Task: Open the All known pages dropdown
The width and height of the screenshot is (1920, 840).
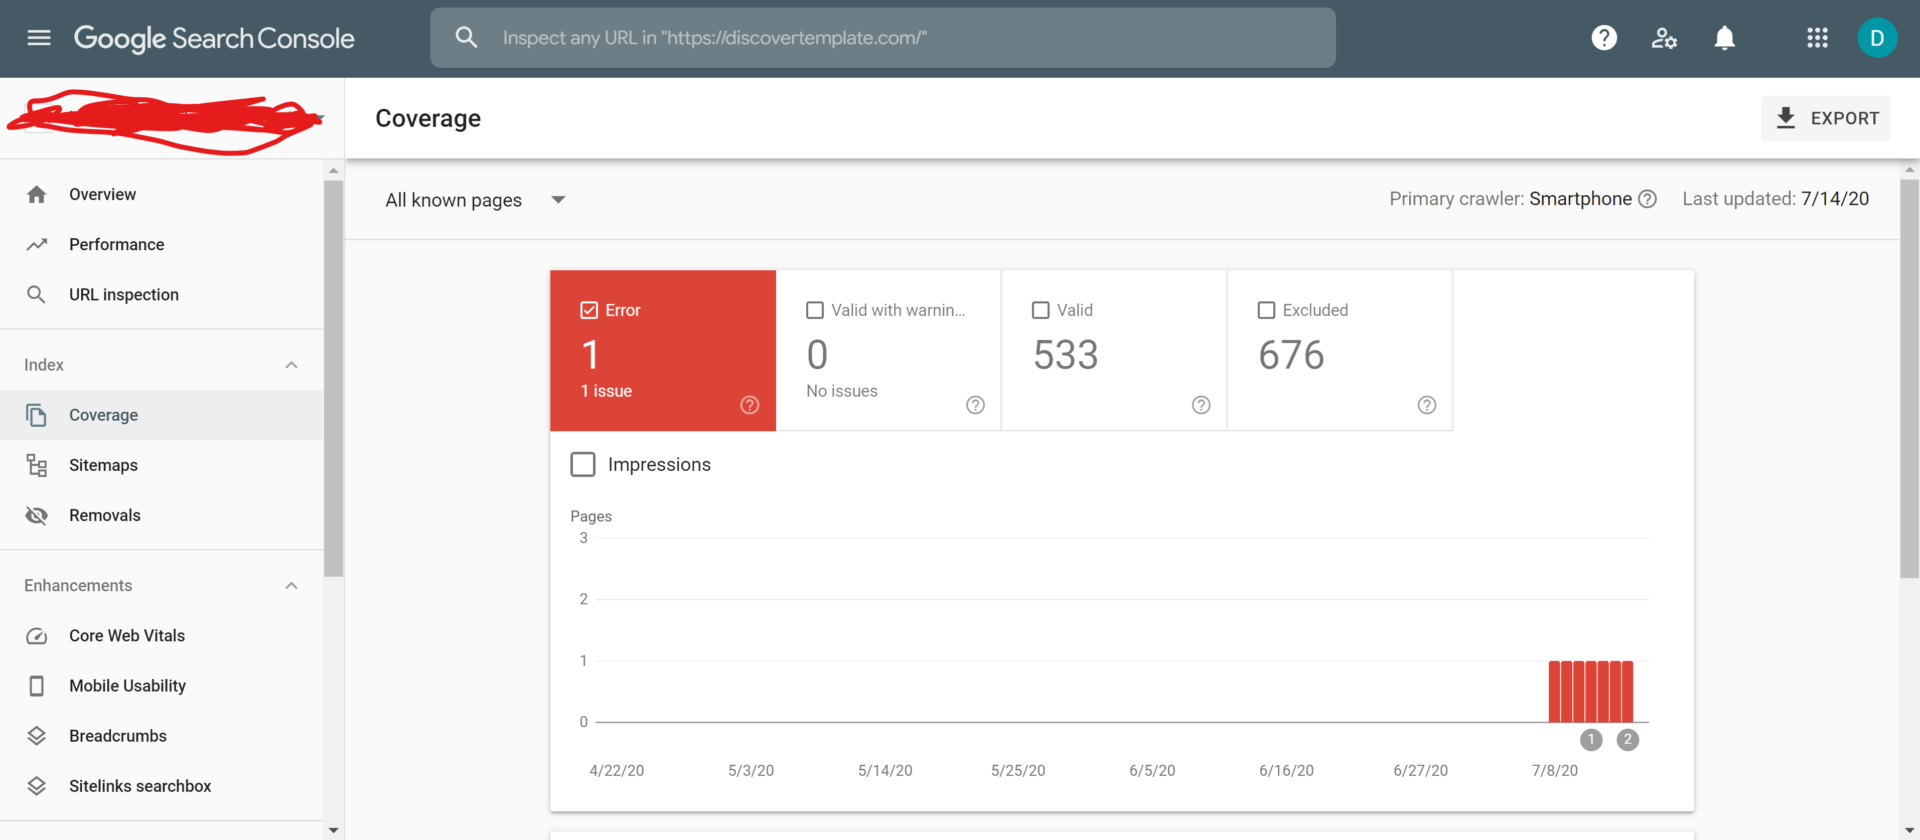Action: pos(476,200)
